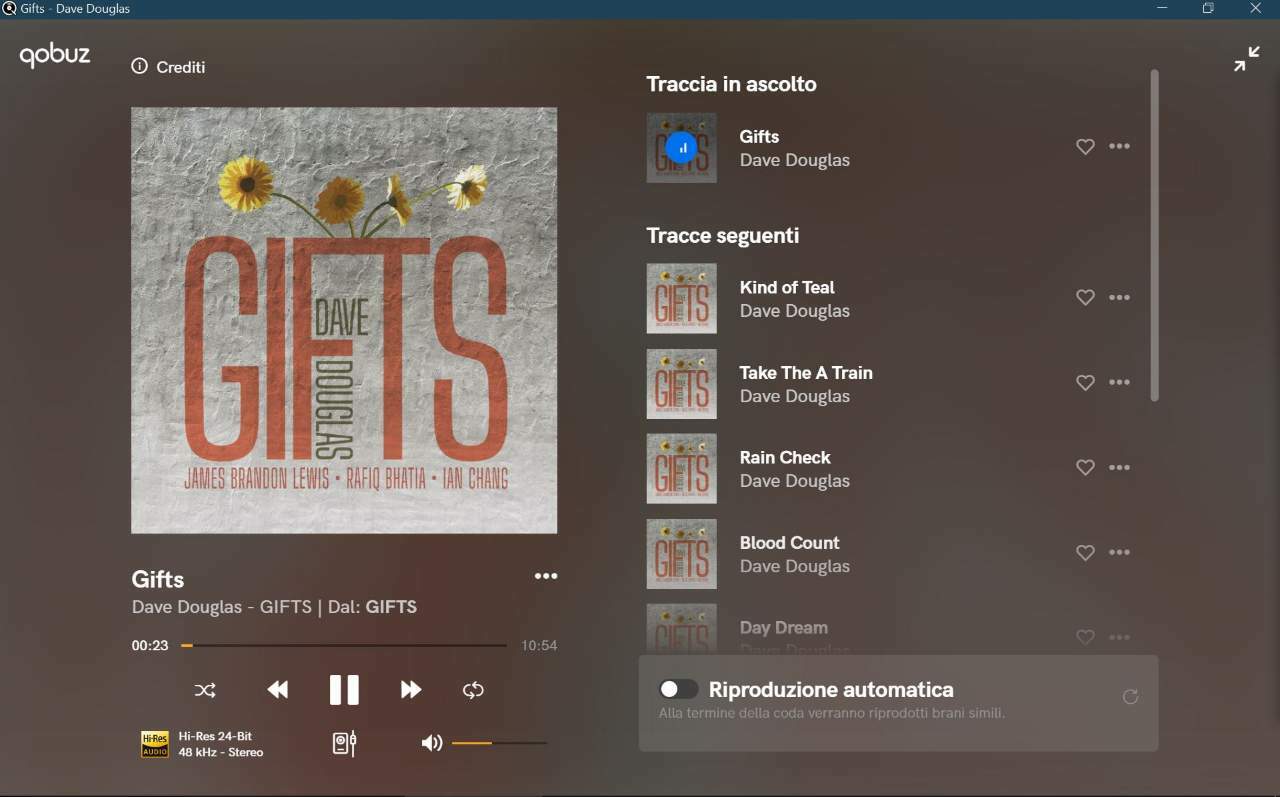Minimize the Qobuz window

pos(1162,9)
